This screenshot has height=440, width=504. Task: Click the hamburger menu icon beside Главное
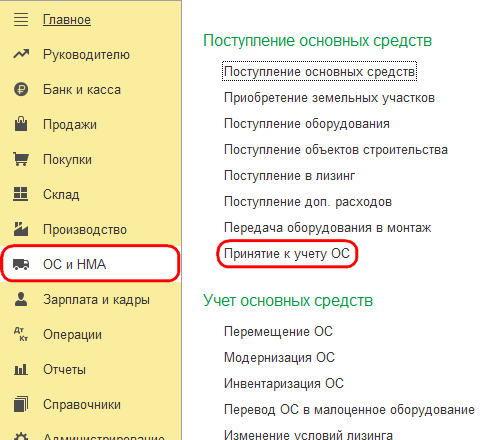pyautogui.click(x=21, y=19)
